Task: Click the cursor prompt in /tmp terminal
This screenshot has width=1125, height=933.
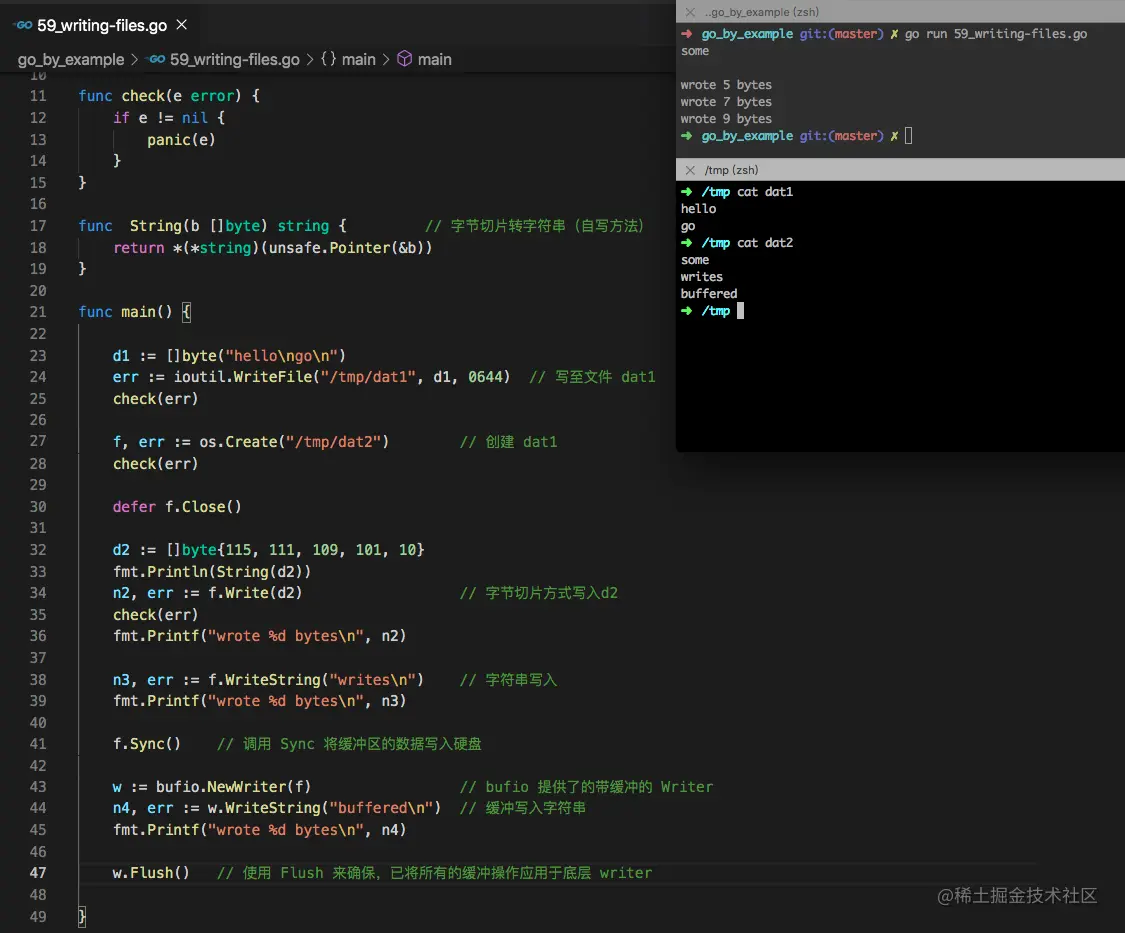Action: coord(740,311)
